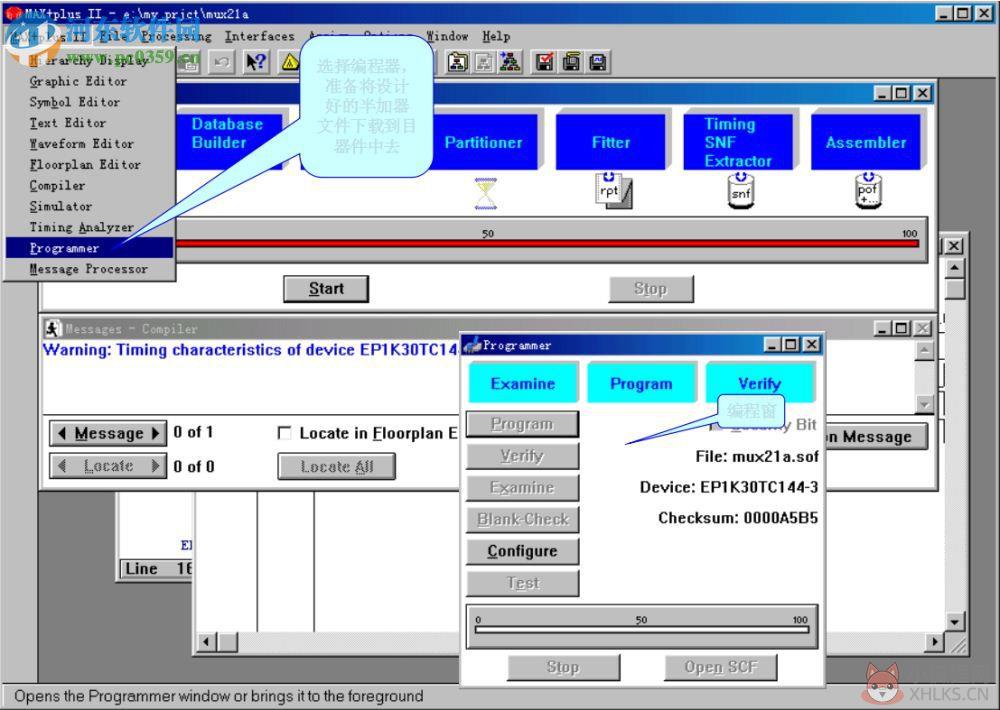Screen dimensions: 1000x710
Task: Open the Help menu
Action: point(496,36)
